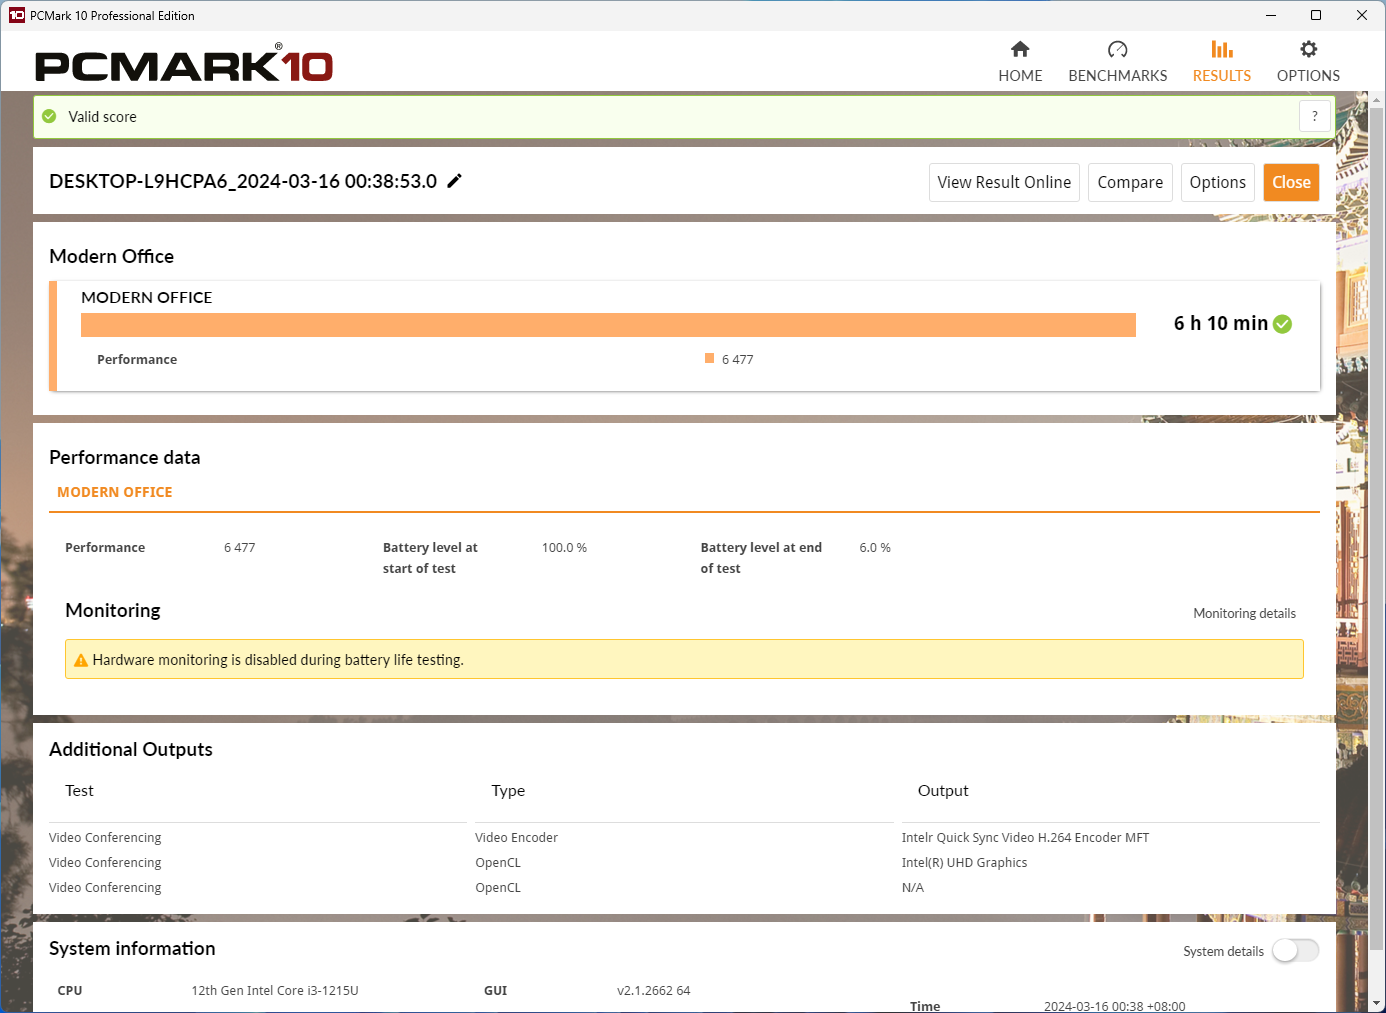
Task: Click the scrollbar up arrow
Action: (x=1377, y=100)
